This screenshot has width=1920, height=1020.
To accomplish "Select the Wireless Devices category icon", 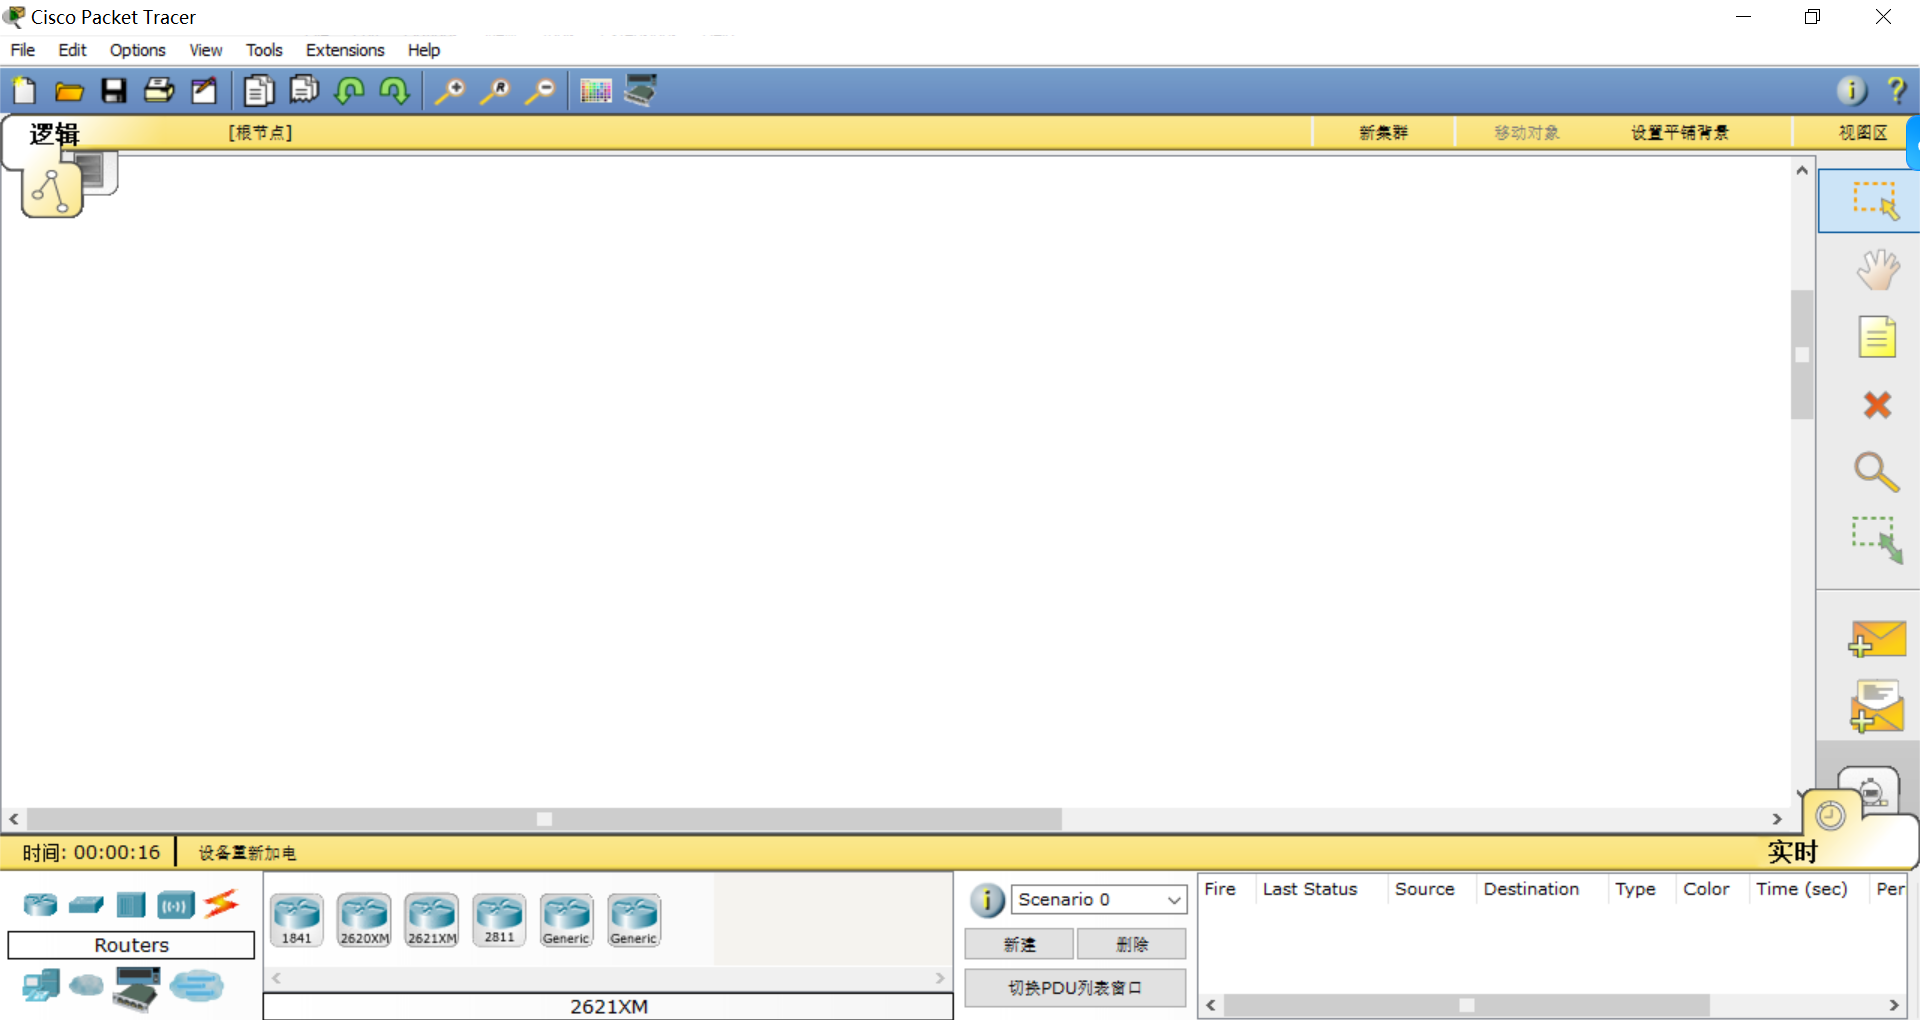I will pyautogui.click(x=176, y=905).
